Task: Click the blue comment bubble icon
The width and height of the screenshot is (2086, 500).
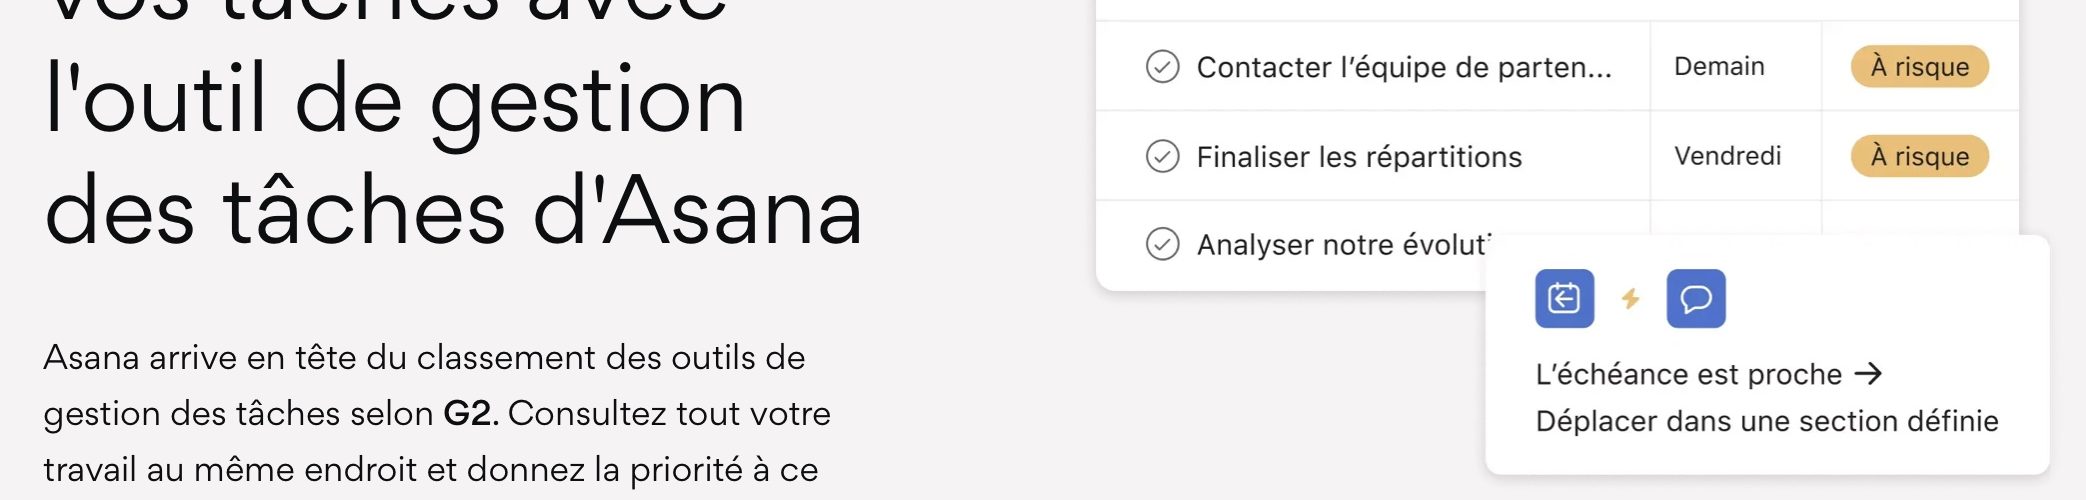Action: click(x=1696, y=298)
